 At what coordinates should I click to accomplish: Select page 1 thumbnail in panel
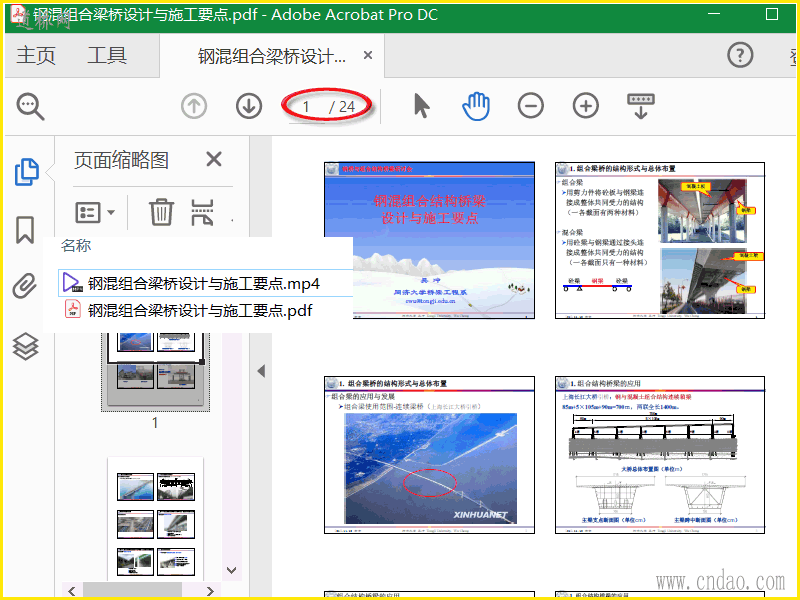click(156, 370)
